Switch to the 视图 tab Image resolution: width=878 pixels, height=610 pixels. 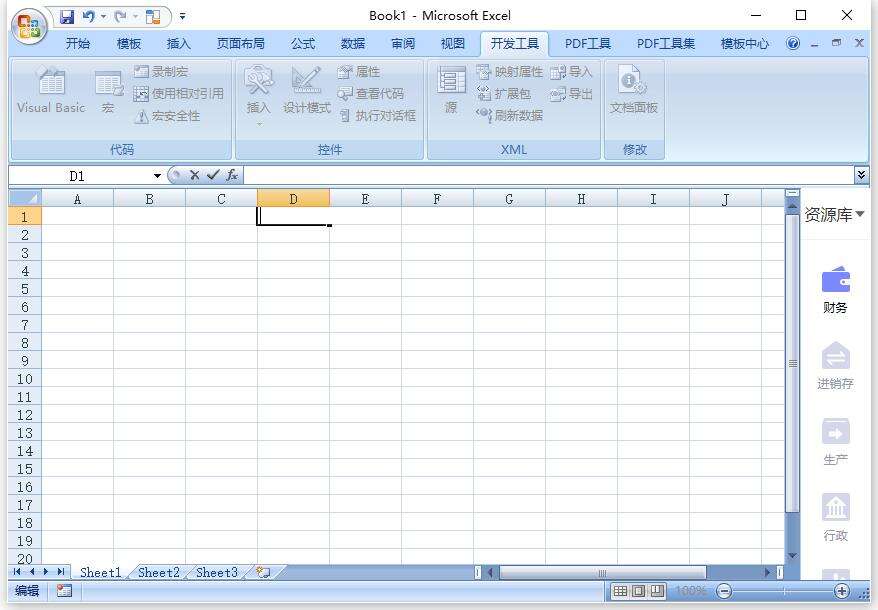pyautogui.click(x=452, y=44)
